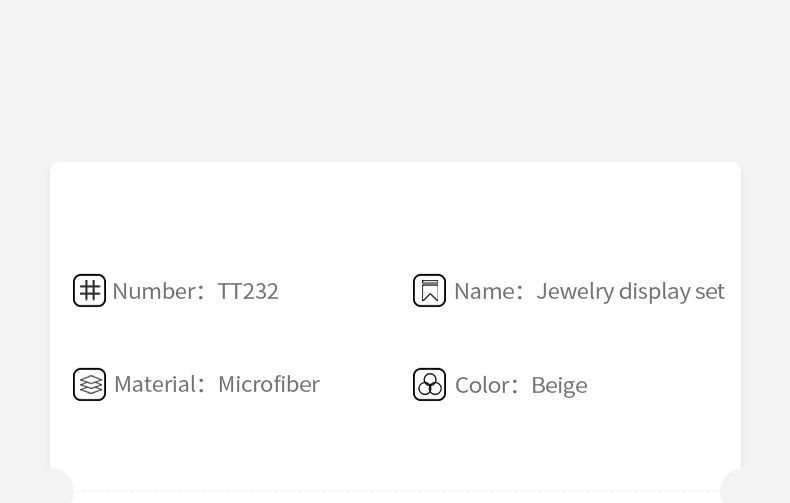Click the word display in the name
The height and width of the screenshot is (503, 790).
tap(654, 292)
